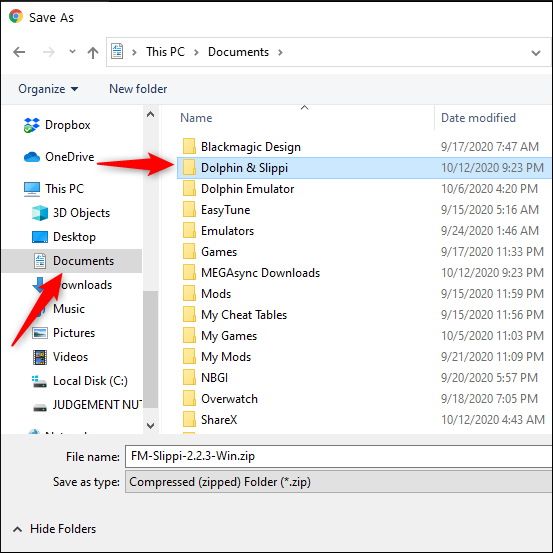Viewport: 553px width, 553px height.
Task: Select OneDrive cloud icon in sidebar
Action: (32, 157)
